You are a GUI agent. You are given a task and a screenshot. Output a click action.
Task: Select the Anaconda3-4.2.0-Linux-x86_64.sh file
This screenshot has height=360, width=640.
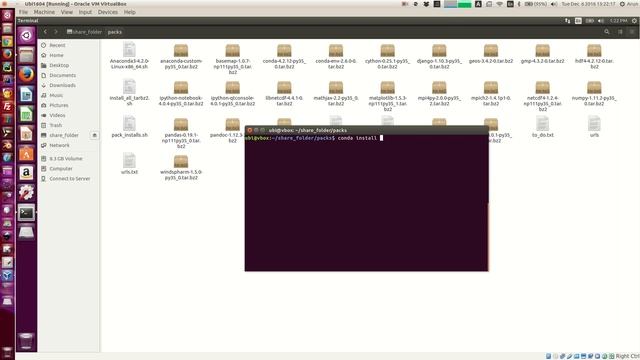[x=129, y=56]
